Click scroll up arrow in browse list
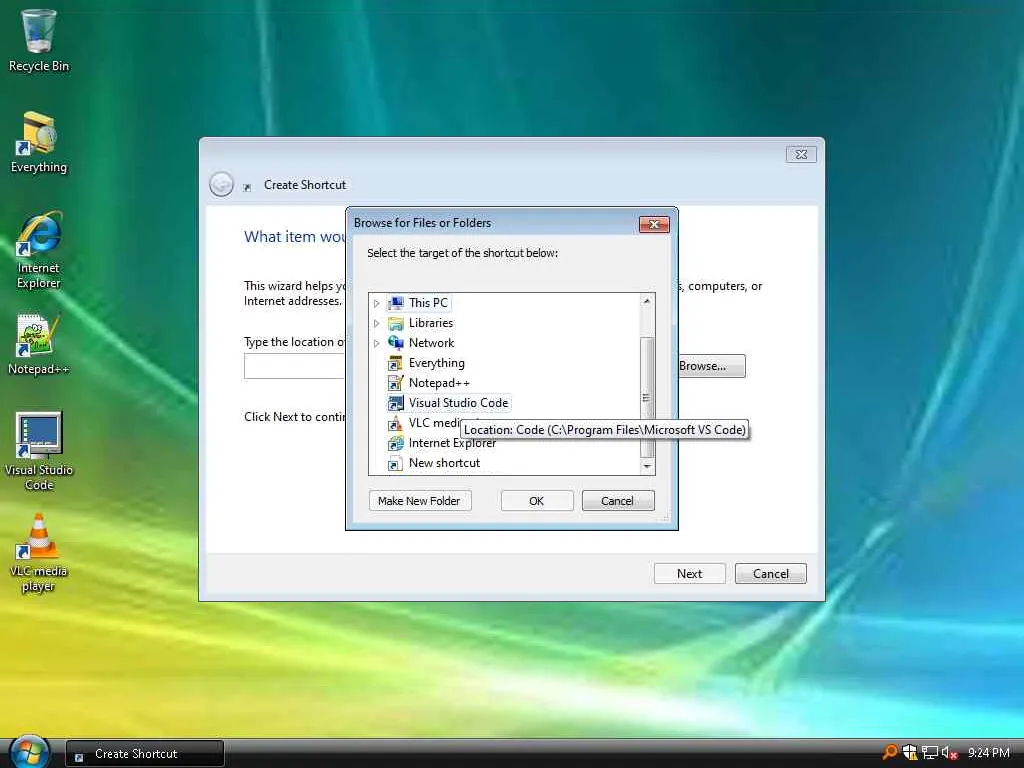Viewport: 1024px width, 768px height. coord(647,301)
